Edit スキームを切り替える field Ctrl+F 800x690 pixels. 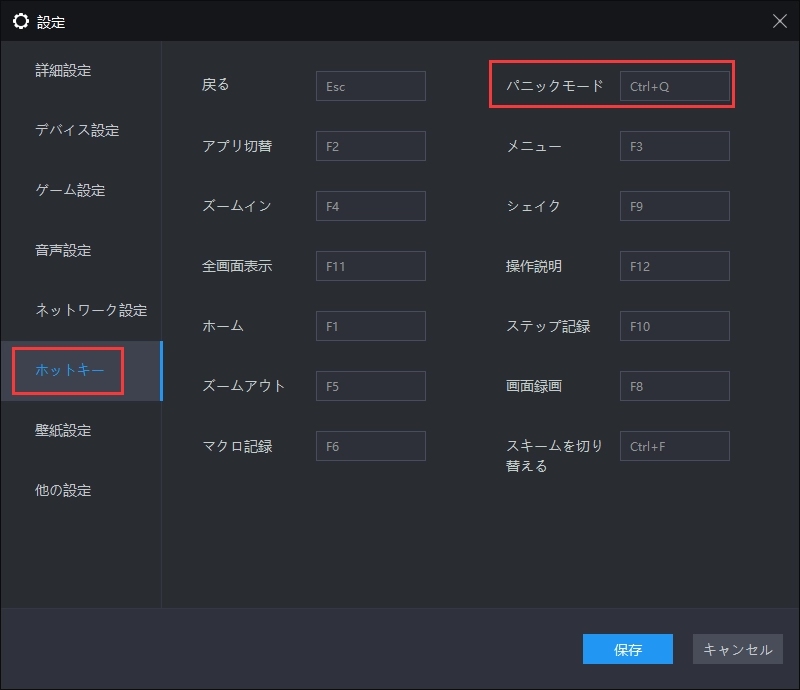tap(674, 446)
